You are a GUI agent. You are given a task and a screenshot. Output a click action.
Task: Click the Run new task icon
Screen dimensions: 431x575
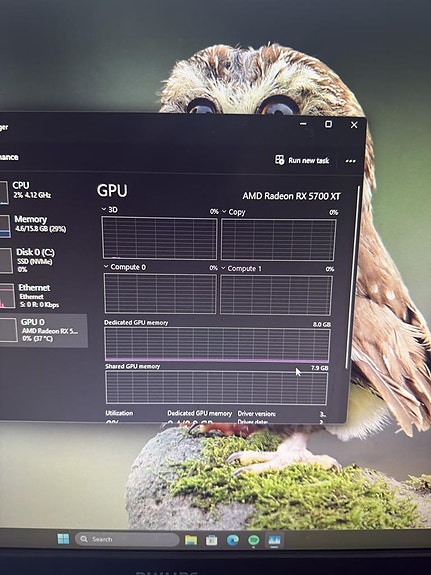tap(280, 160)
